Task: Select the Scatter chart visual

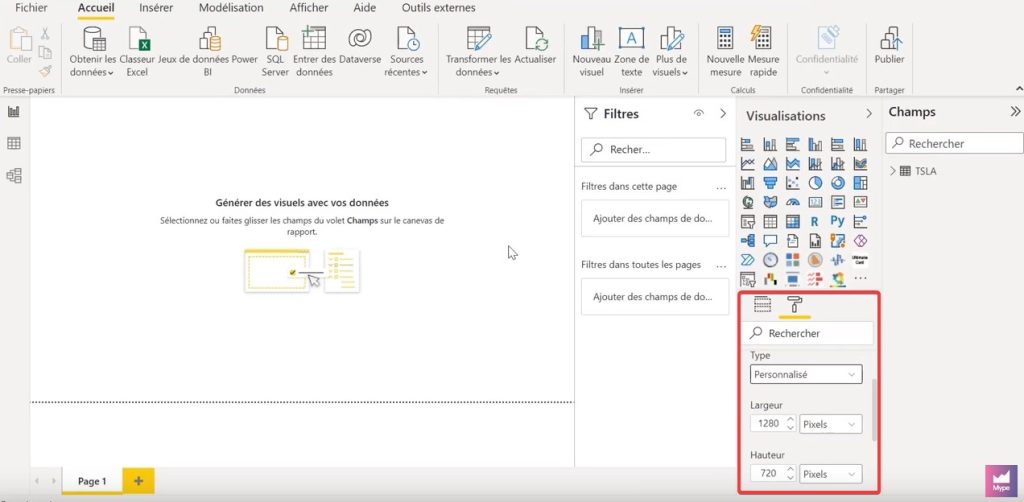Action: (793, 183)
